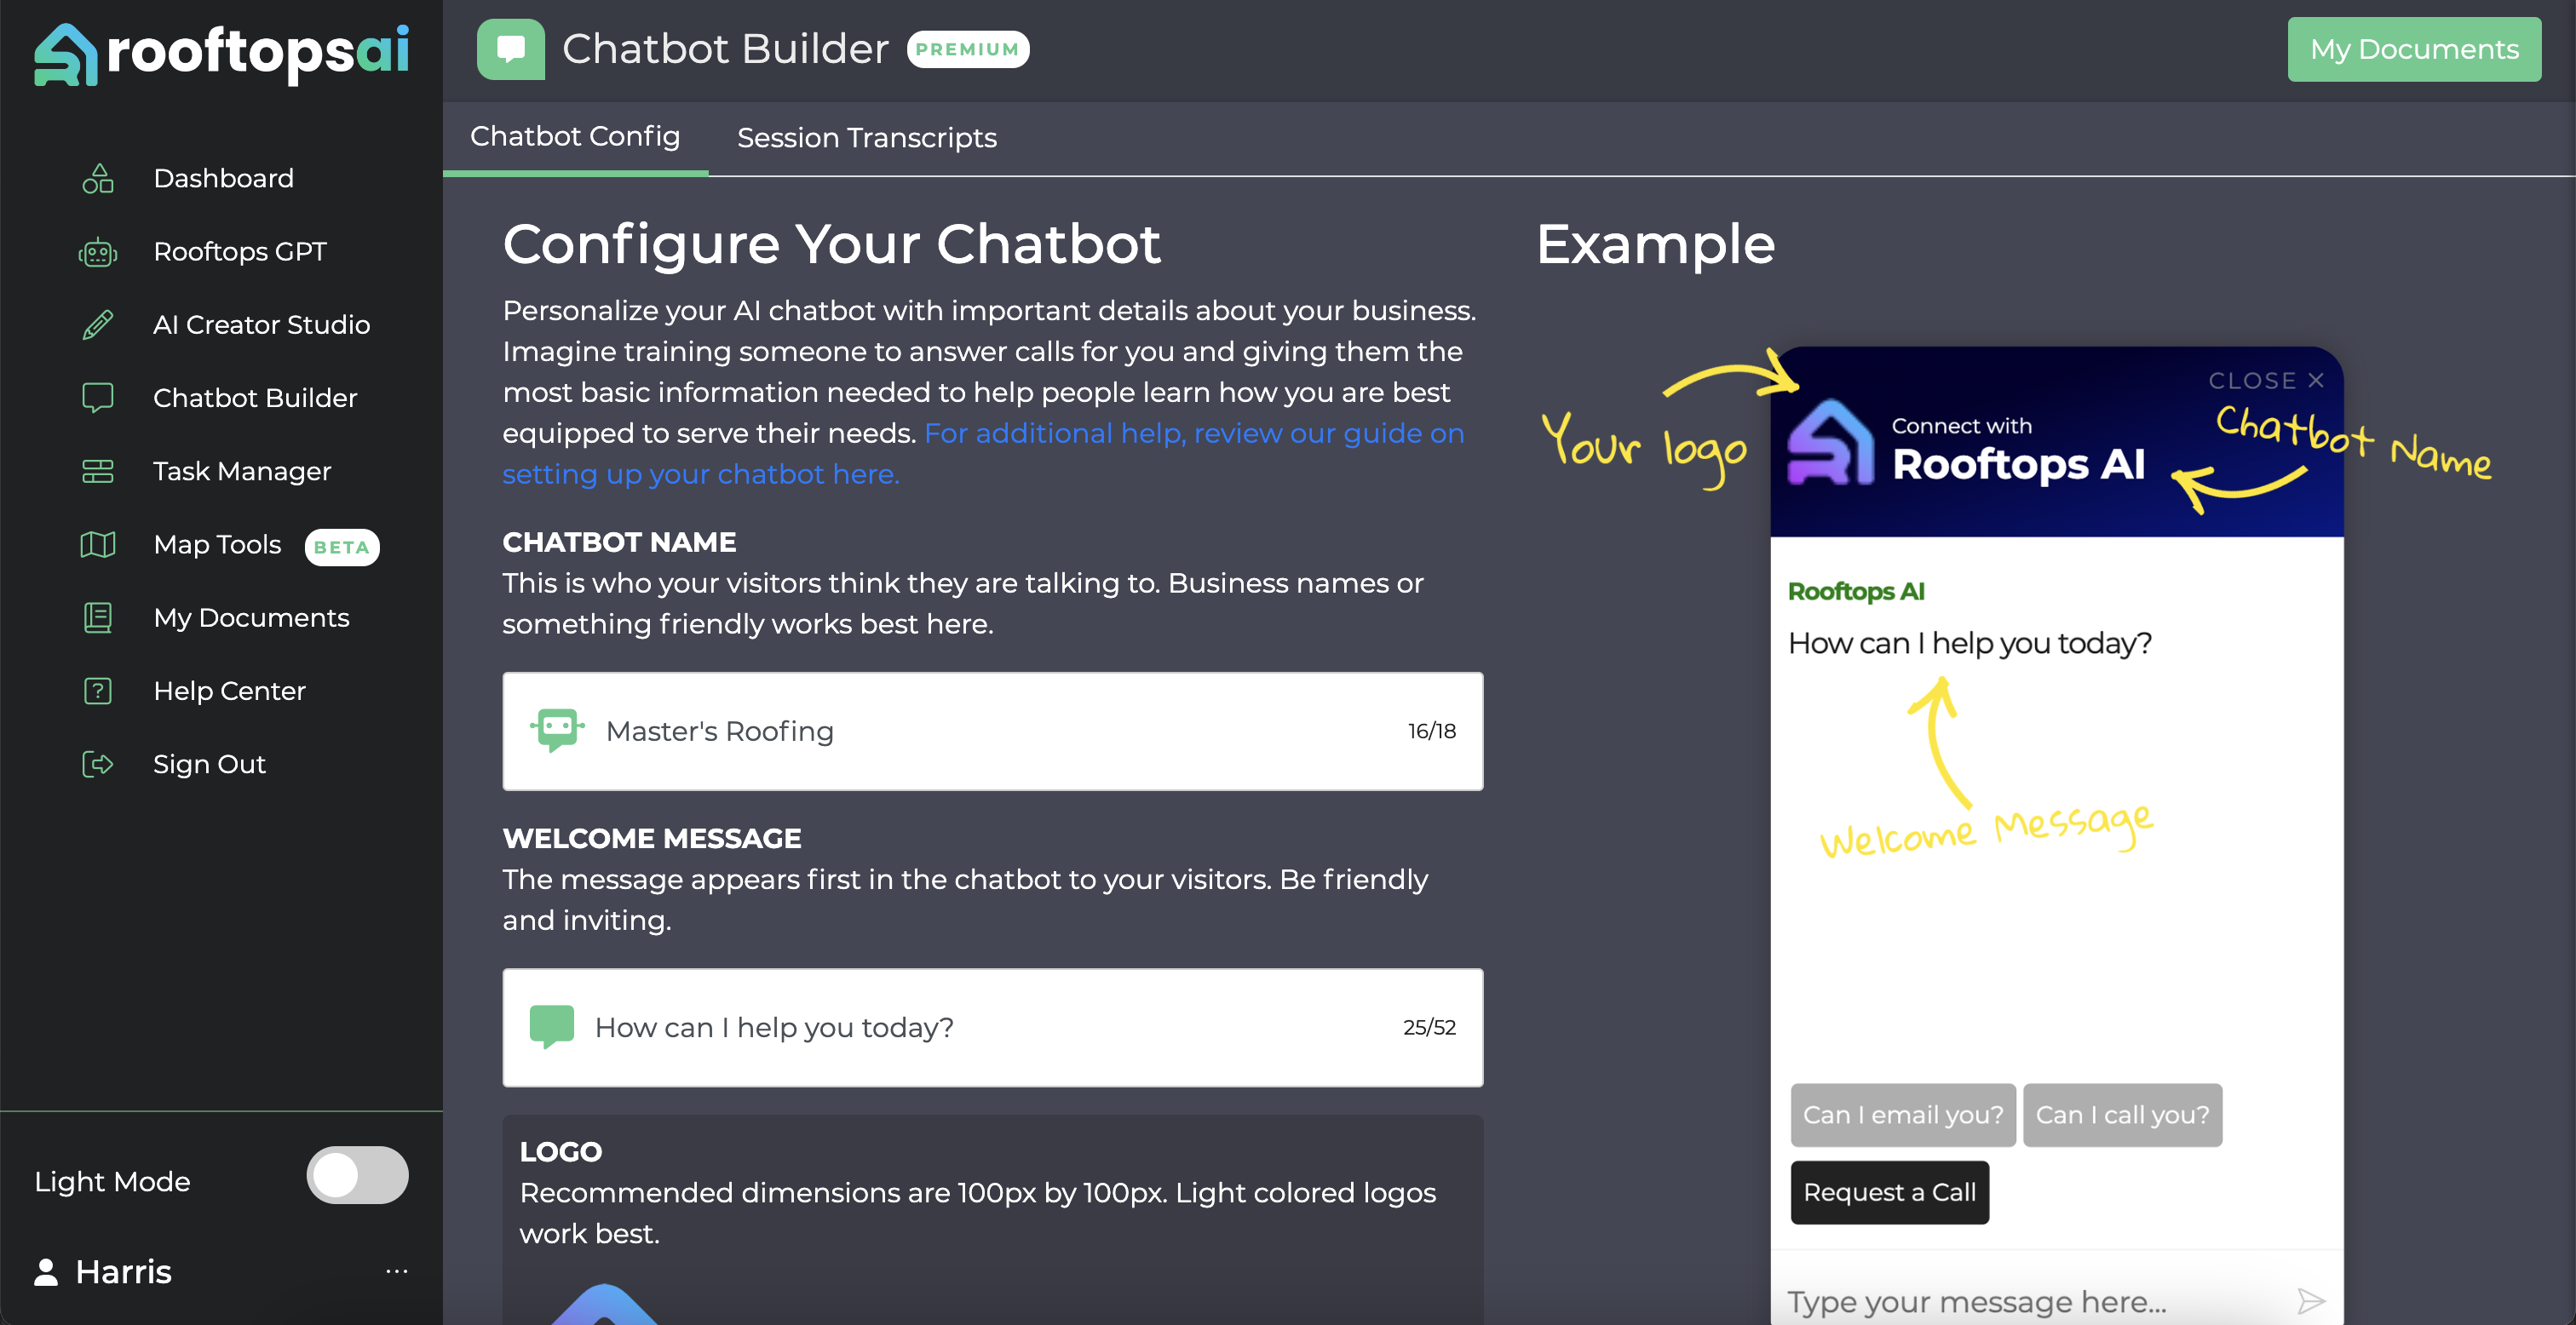
Task: Open Rooftops GPT robot icon
Action: click(x=97, y=252)
